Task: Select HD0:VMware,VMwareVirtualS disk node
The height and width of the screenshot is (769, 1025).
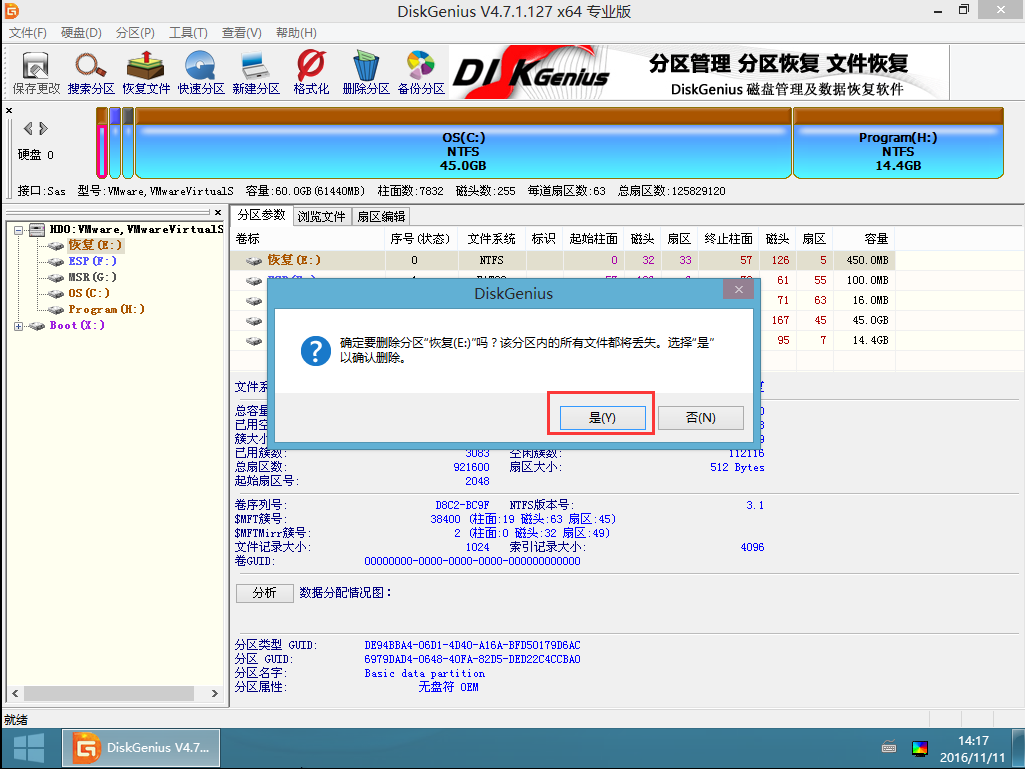Action: pyautogui.click(x=137, y=230)
